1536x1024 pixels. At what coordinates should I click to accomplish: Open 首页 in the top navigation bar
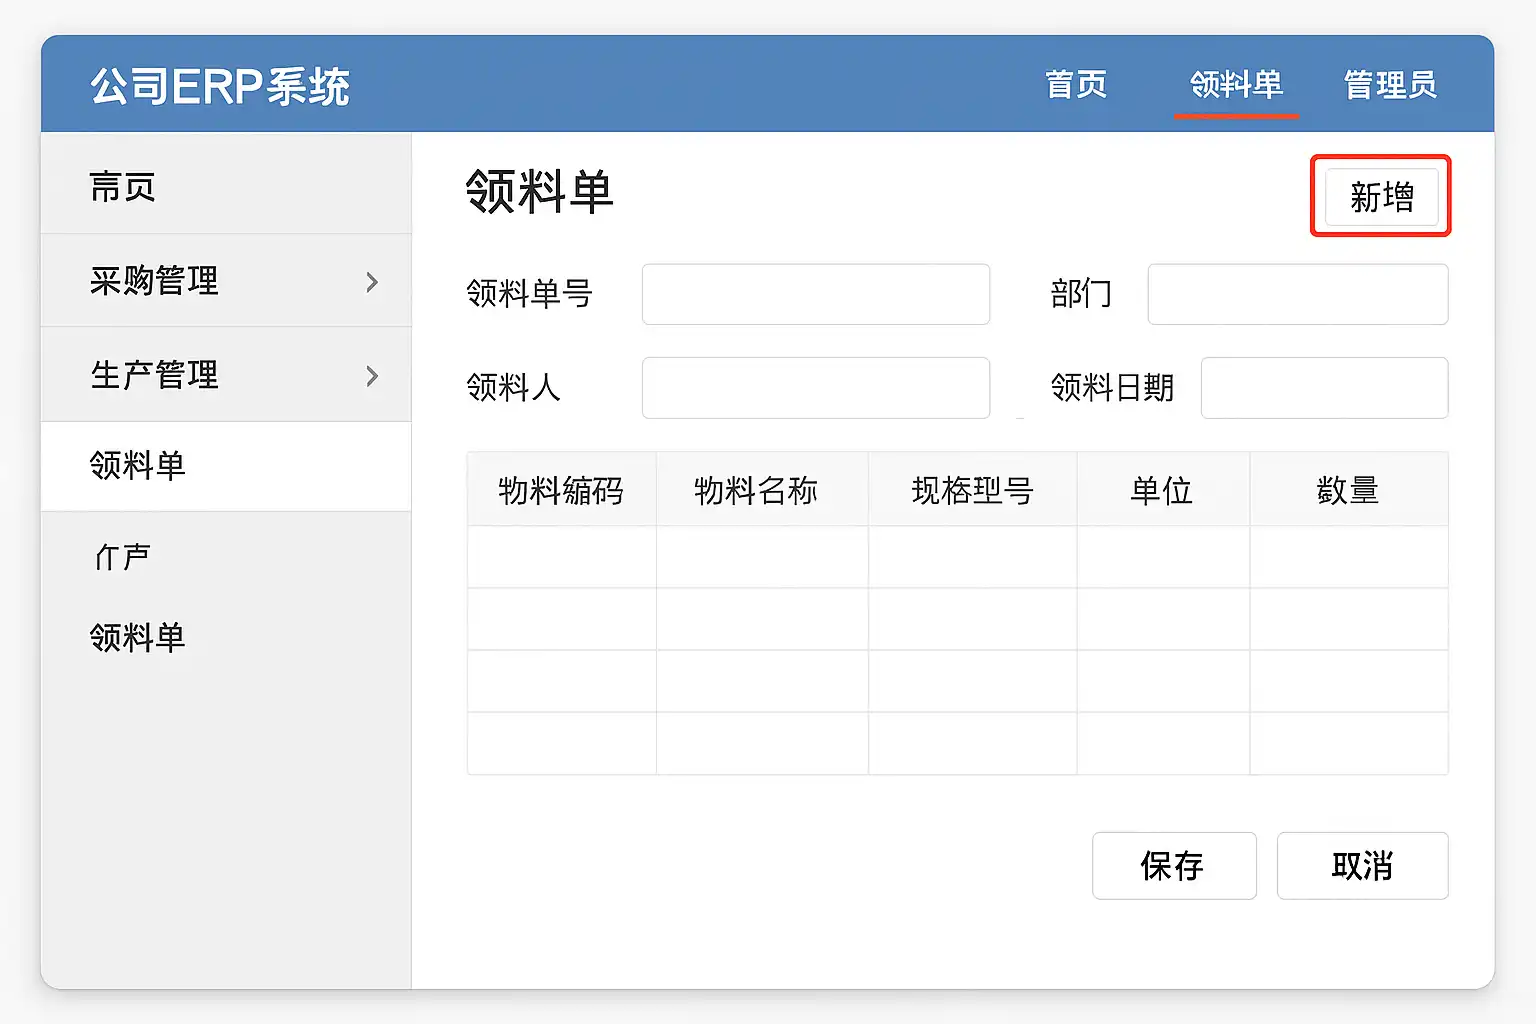[x=1076, y=85]
